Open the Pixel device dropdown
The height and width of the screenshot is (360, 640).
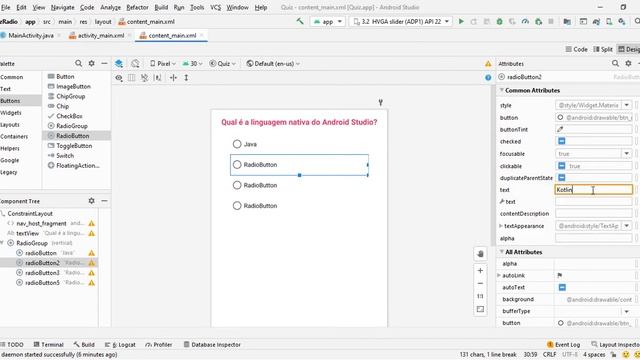click(163, 64)
